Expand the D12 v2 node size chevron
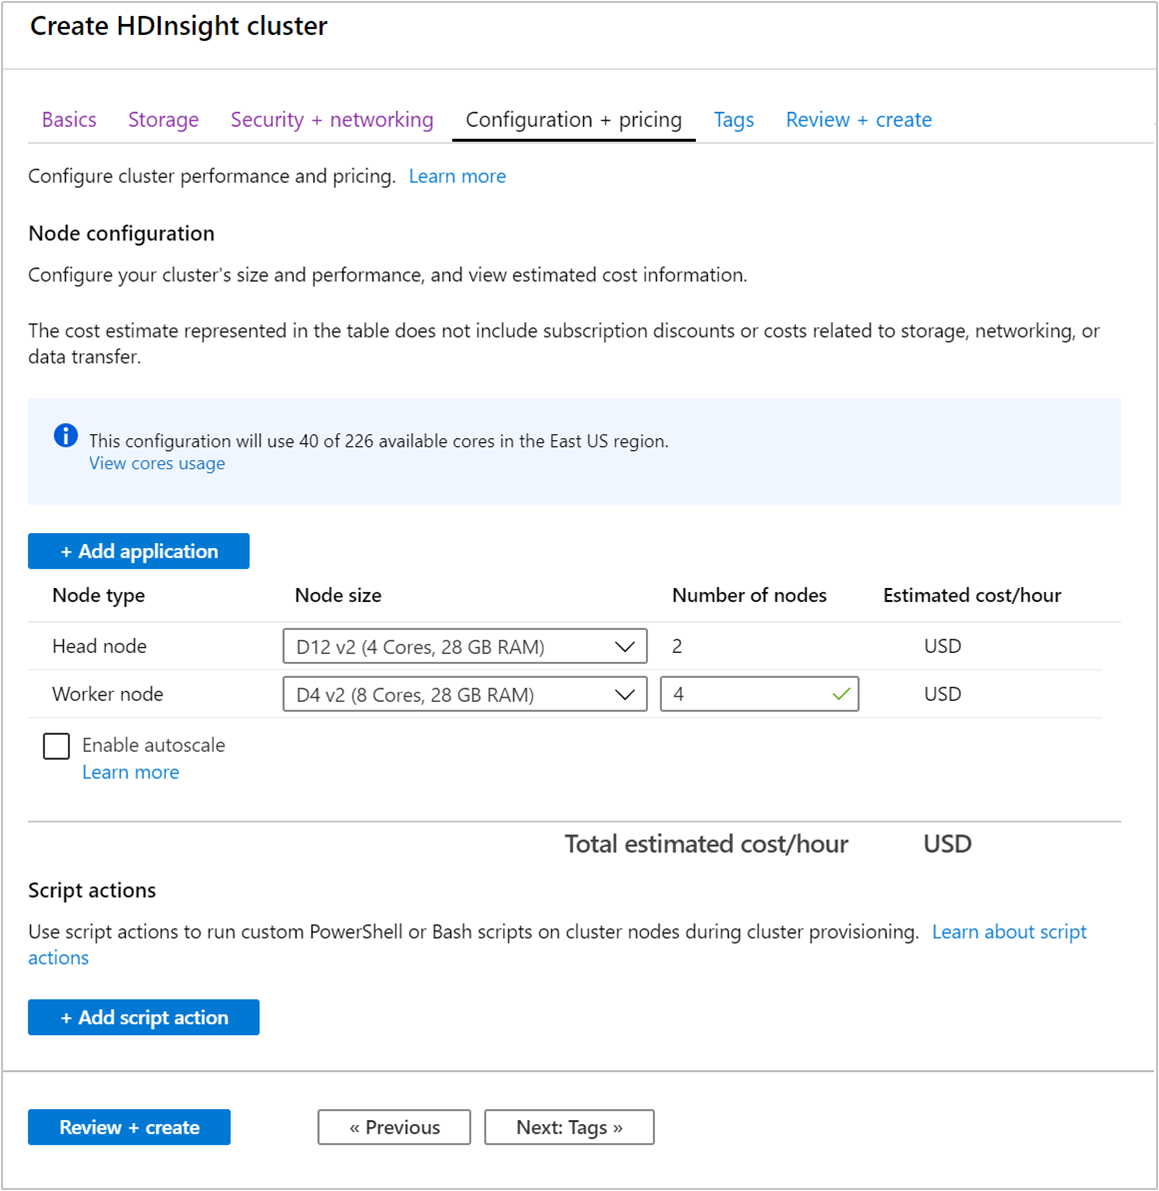 coord(624,646)
